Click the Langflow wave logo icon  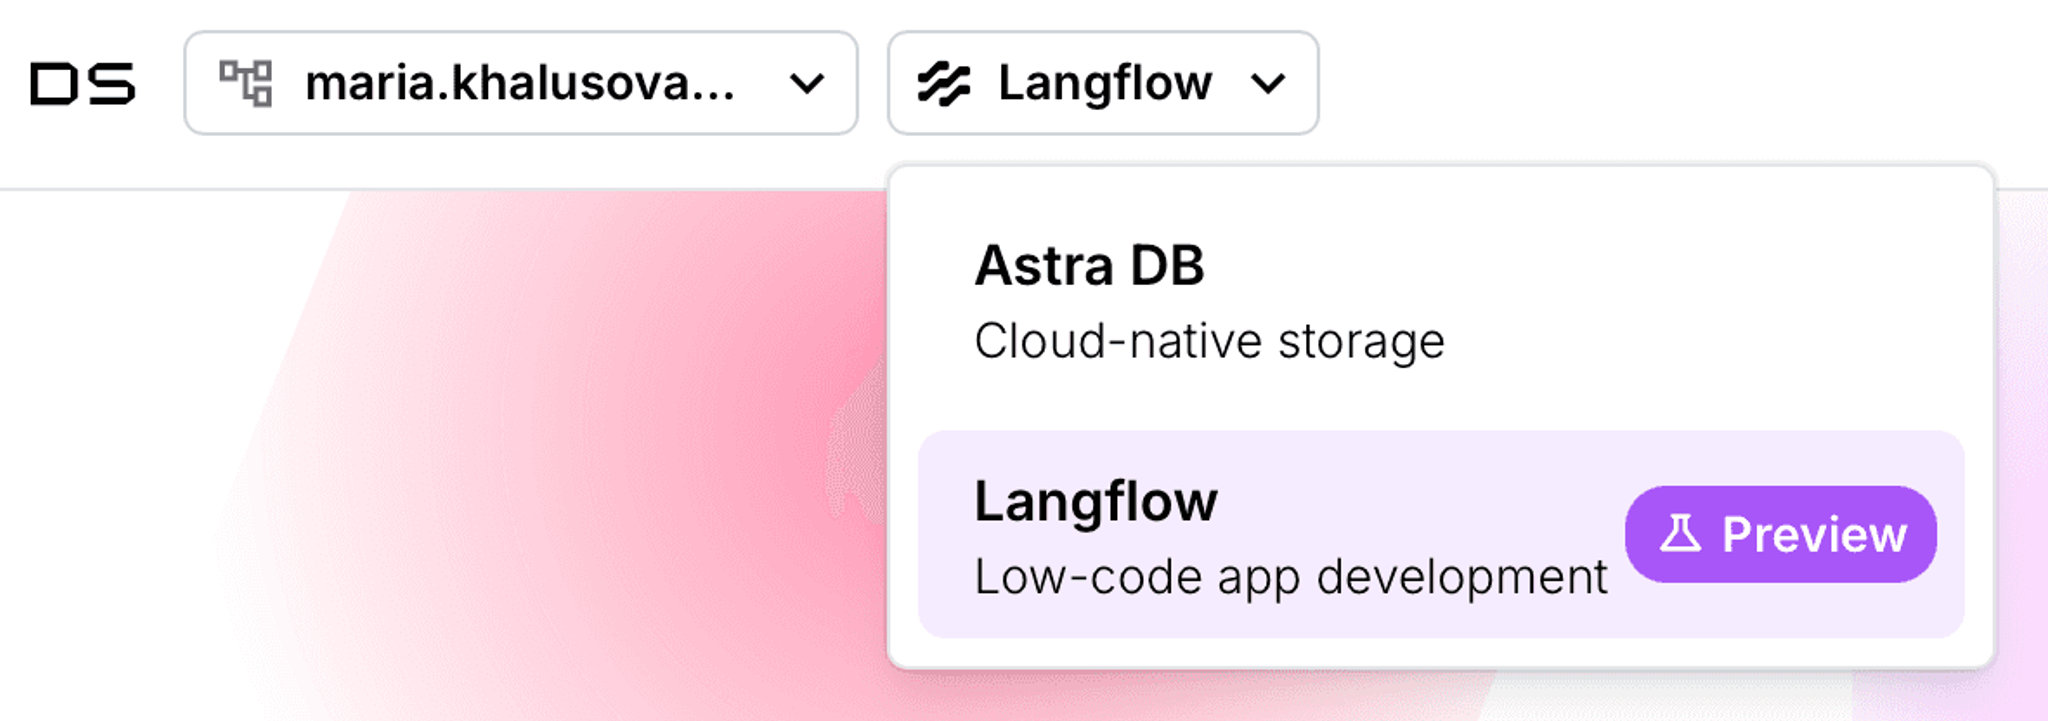pos(944,84)
